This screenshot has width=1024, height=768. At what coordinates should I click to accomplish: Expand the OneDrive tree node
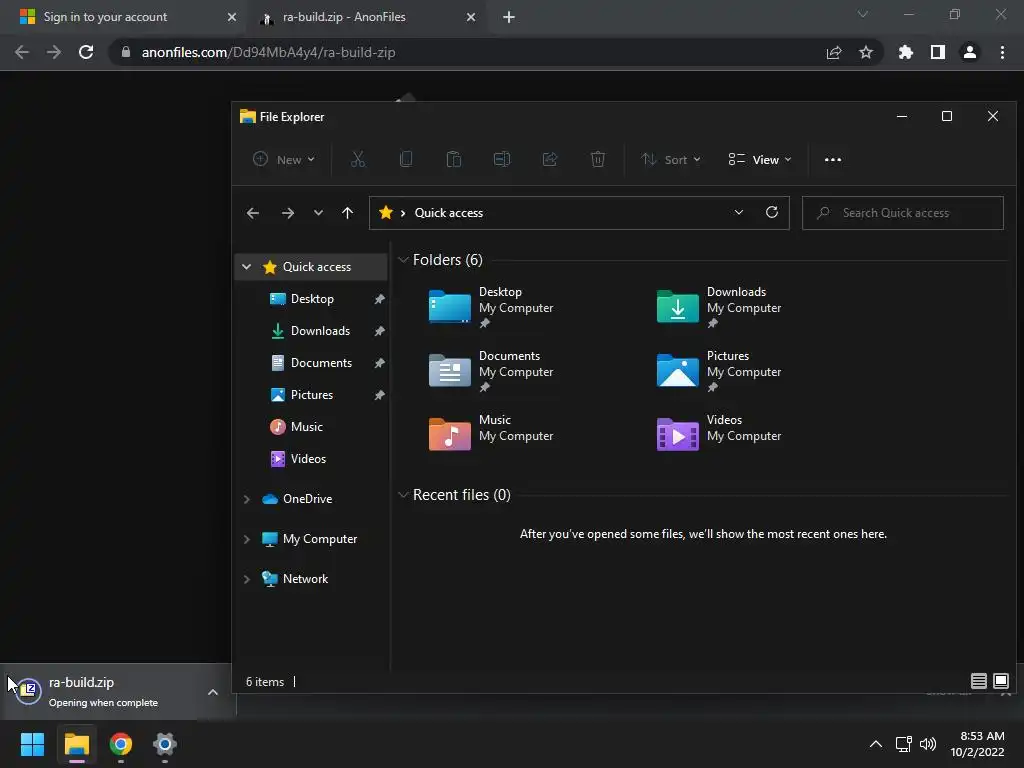[246, 499]
